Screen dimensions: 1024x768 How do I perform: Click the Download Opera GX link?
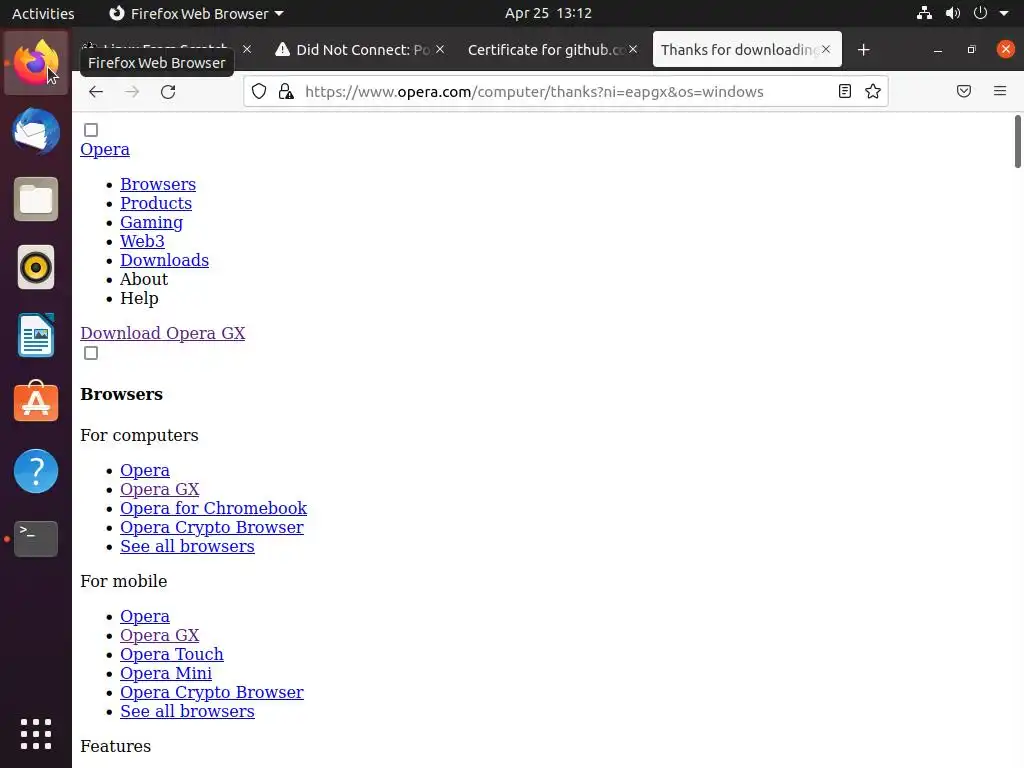[163, 333]
